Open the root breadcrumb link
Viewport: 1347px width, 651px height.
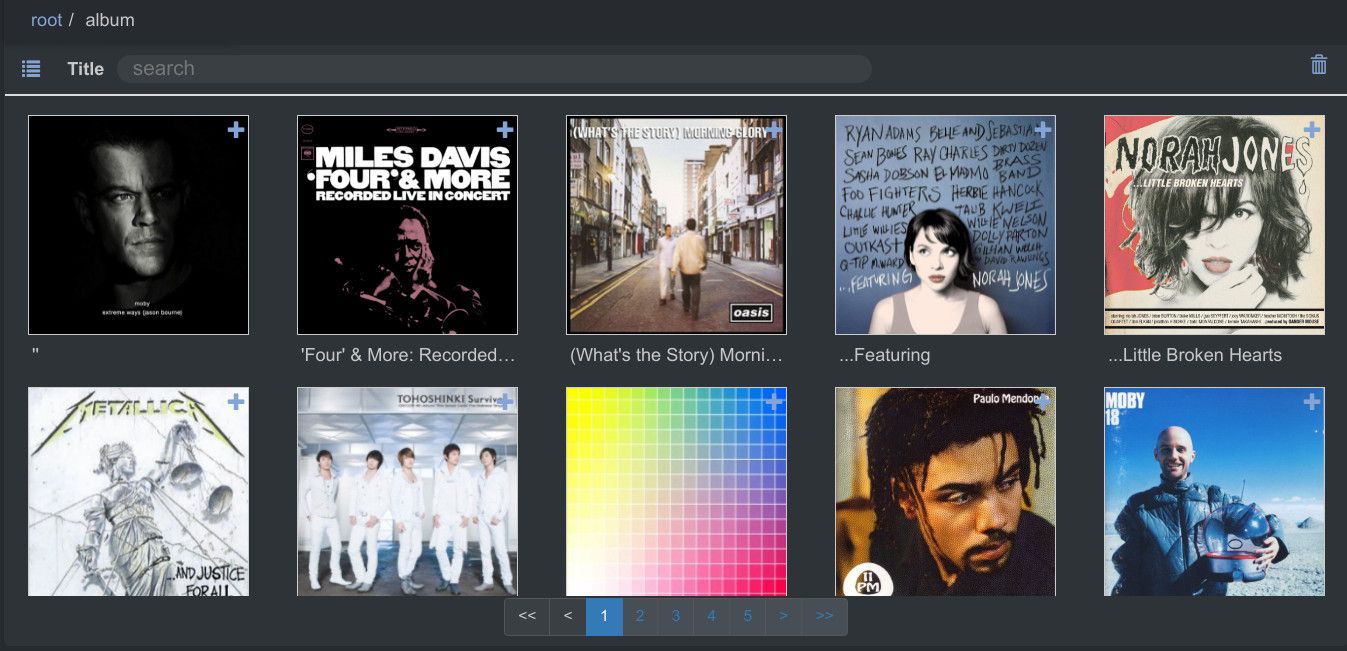(46, 20)
